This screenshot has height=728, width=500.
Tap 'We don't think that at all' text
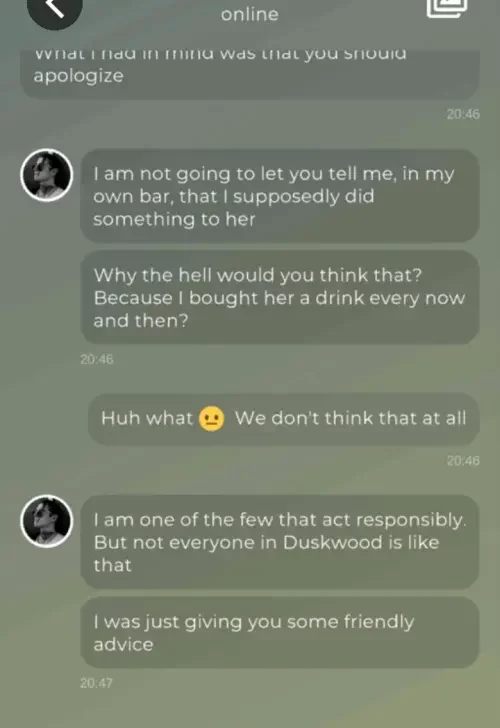coord(351,418)
